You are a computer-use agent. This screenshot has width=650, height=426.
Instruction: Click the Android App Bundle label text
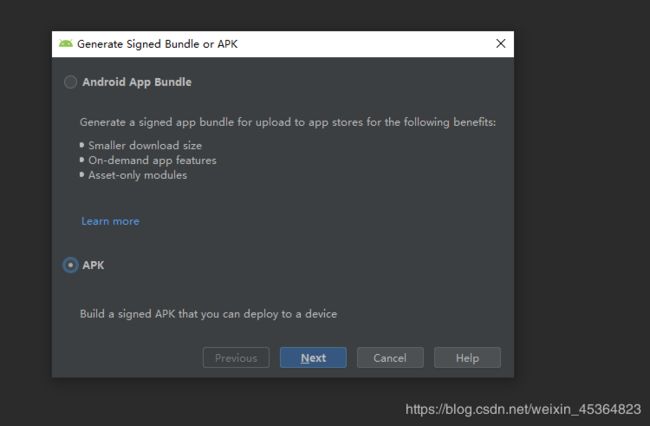point(137,82)
